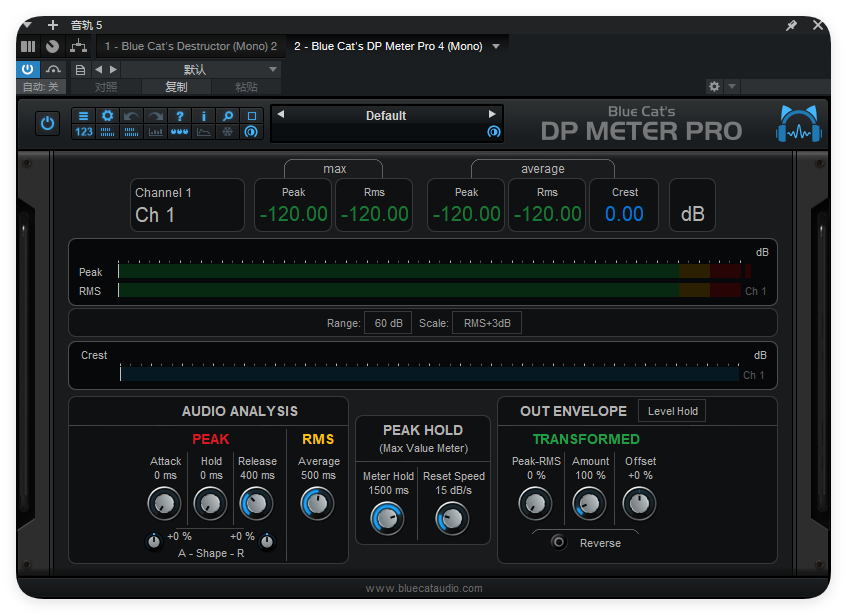Click the Peak-RMS mix knob
The image size is (847, 615).
pos(535,504)
